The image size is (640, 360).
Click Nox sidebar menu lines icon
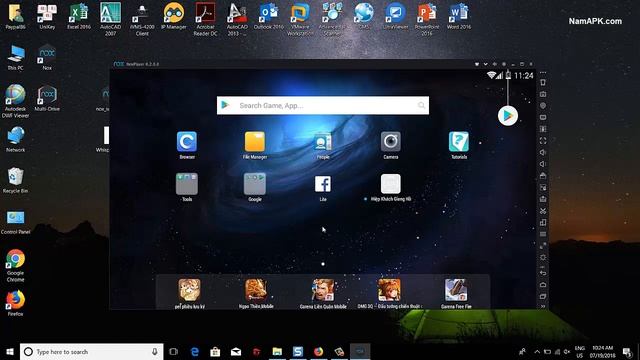(x=543, y=234)
